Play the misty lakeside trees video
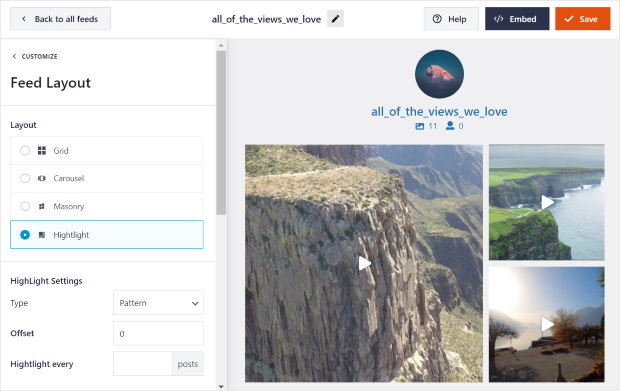Image resolution: width=620 pixels, height=391 pixels. coord(547,324)
